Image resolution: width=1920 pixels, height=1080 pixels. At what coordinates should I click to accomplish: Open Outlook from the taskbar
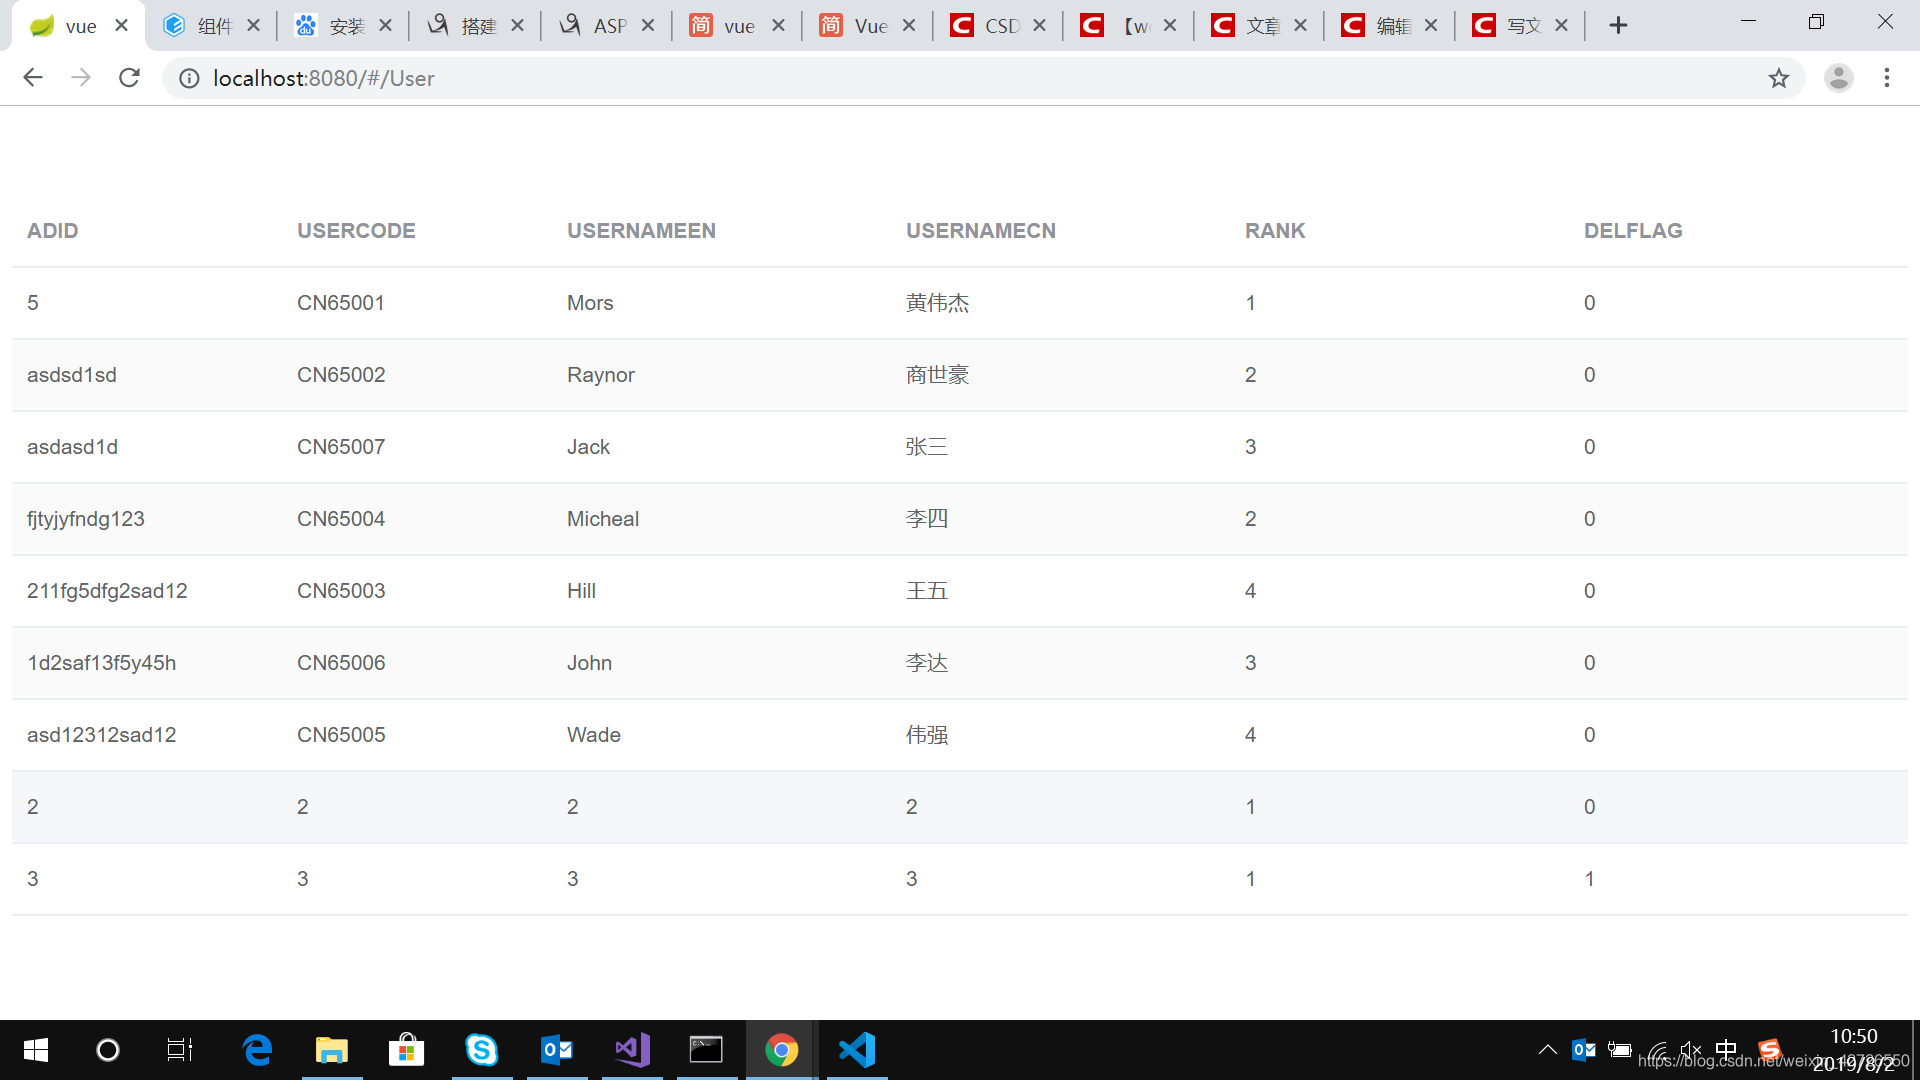click(557, 1050)
